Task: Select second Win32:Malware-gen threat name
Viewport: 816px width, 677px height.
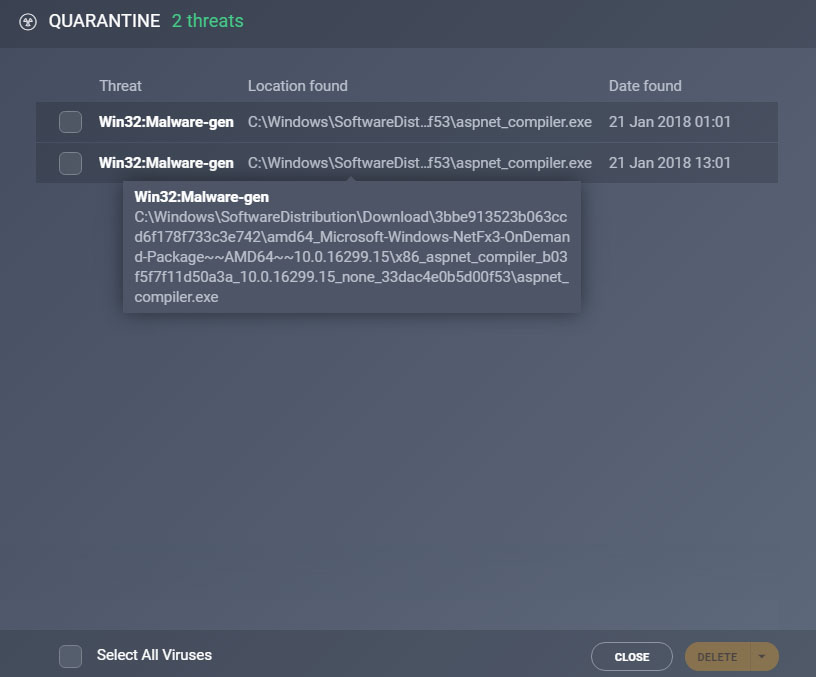Action: point(166,163)
